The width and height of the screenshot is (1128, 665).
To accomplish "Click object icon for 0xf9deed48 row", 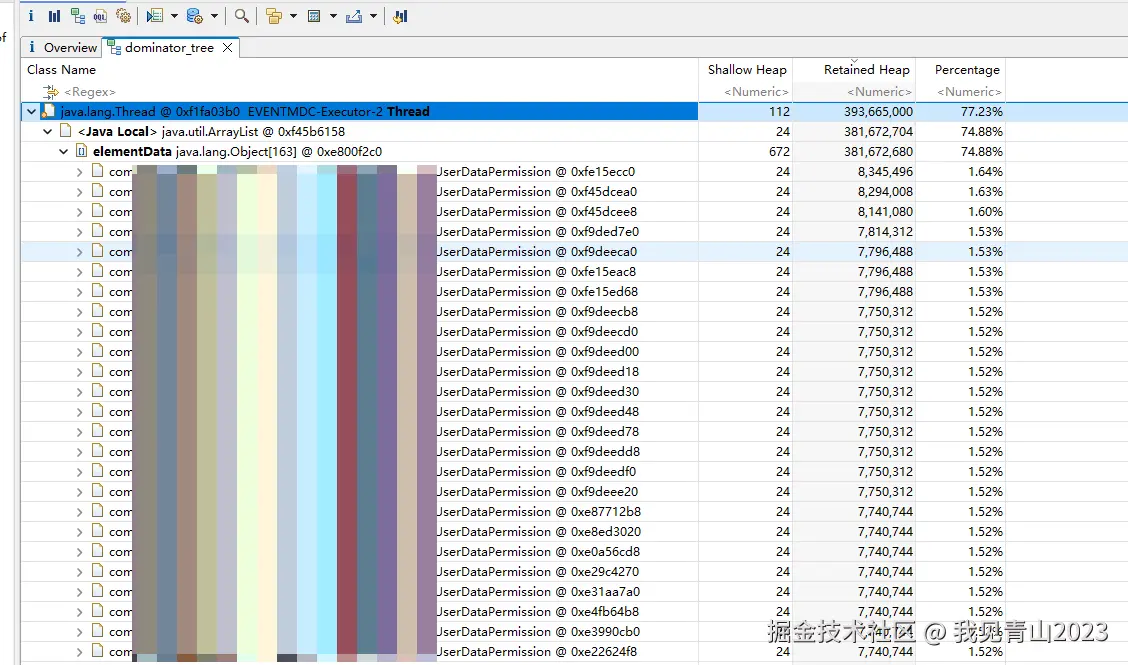I will click(98, 411).
